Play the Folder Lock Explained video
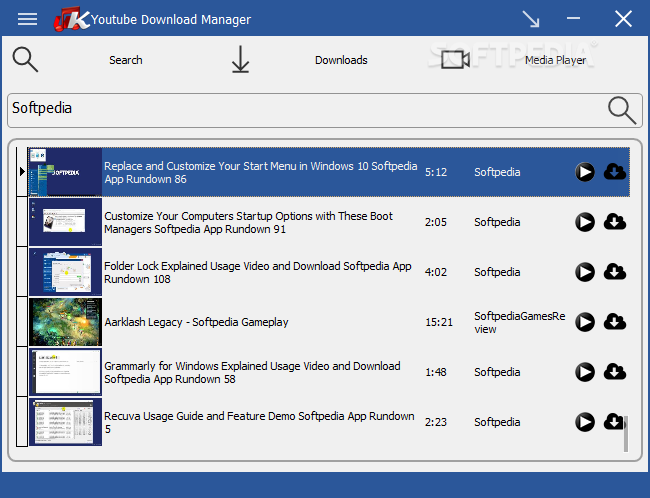The width and height of the screenshot is (650, 498). (585, 272)
